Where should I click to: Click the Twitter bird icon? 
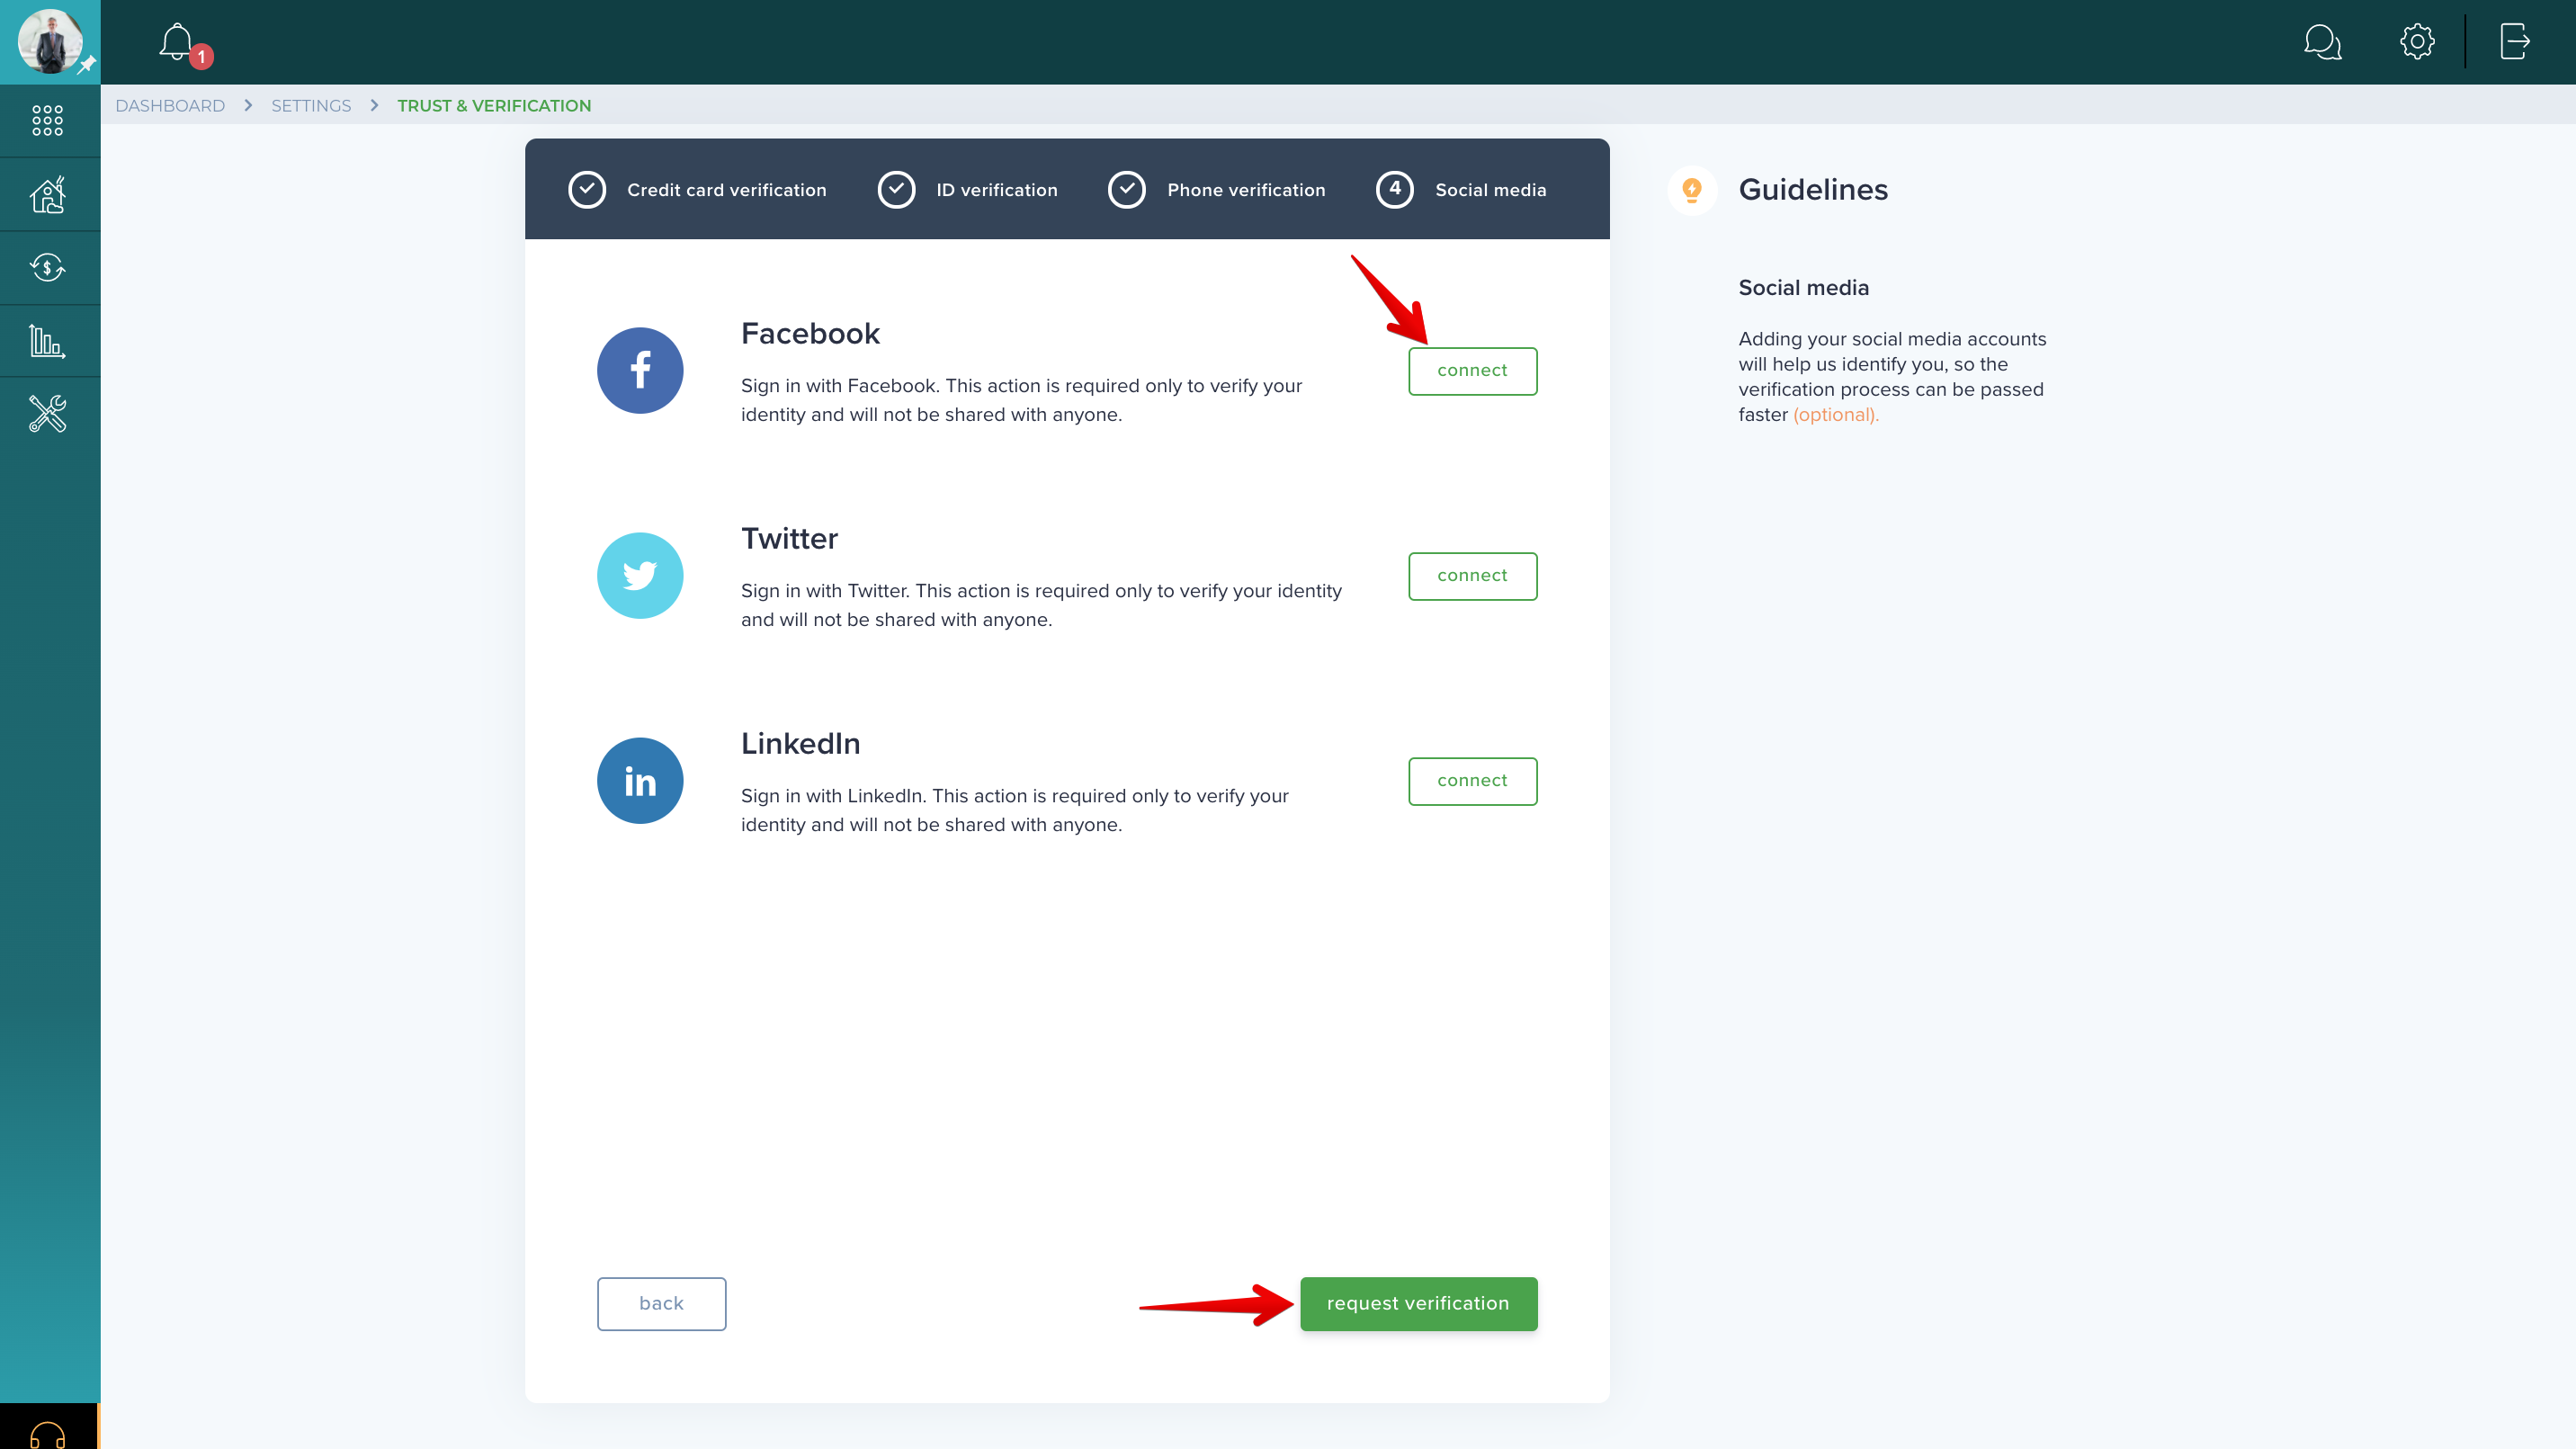(x=640, y=576)
